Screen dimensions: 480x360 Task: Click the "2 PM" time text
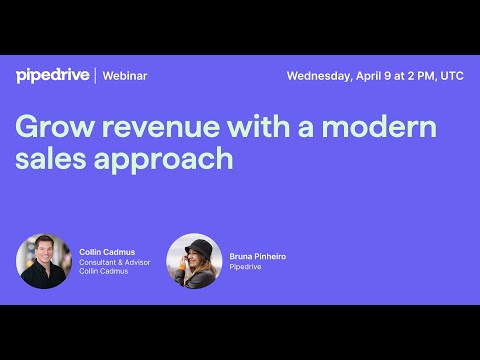pyautogui.click(x=421, y=76)
